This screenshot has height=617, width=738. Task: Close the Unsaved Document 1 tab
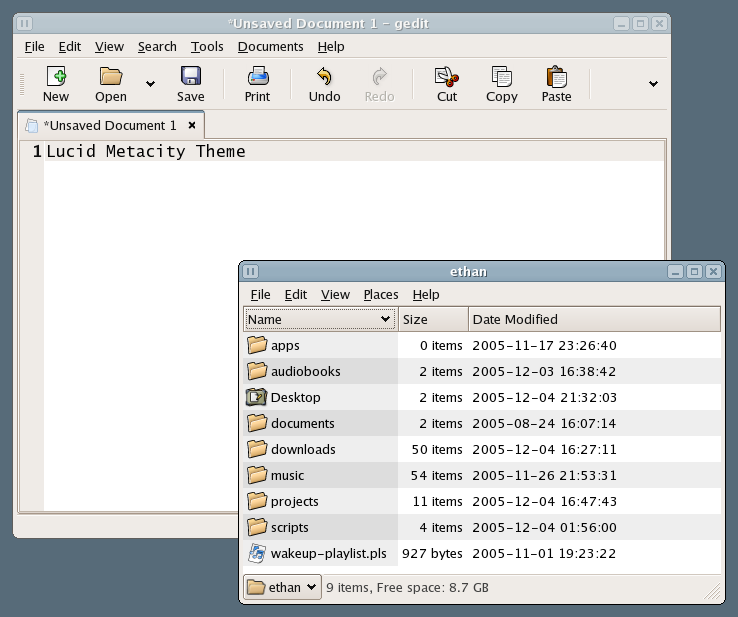[192, 125]
